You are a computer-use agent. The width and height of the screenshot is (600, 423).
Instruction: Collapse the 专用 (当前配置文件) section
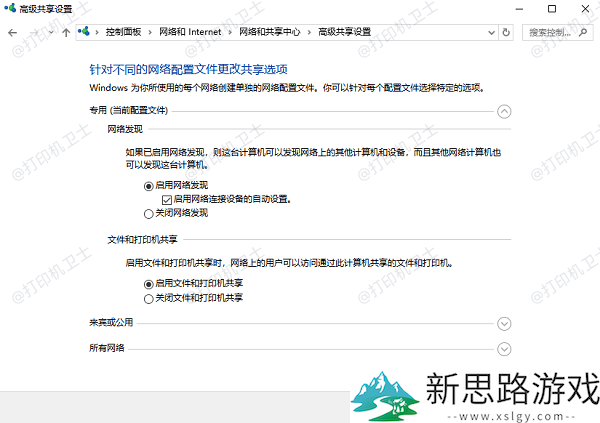[504, 112]
